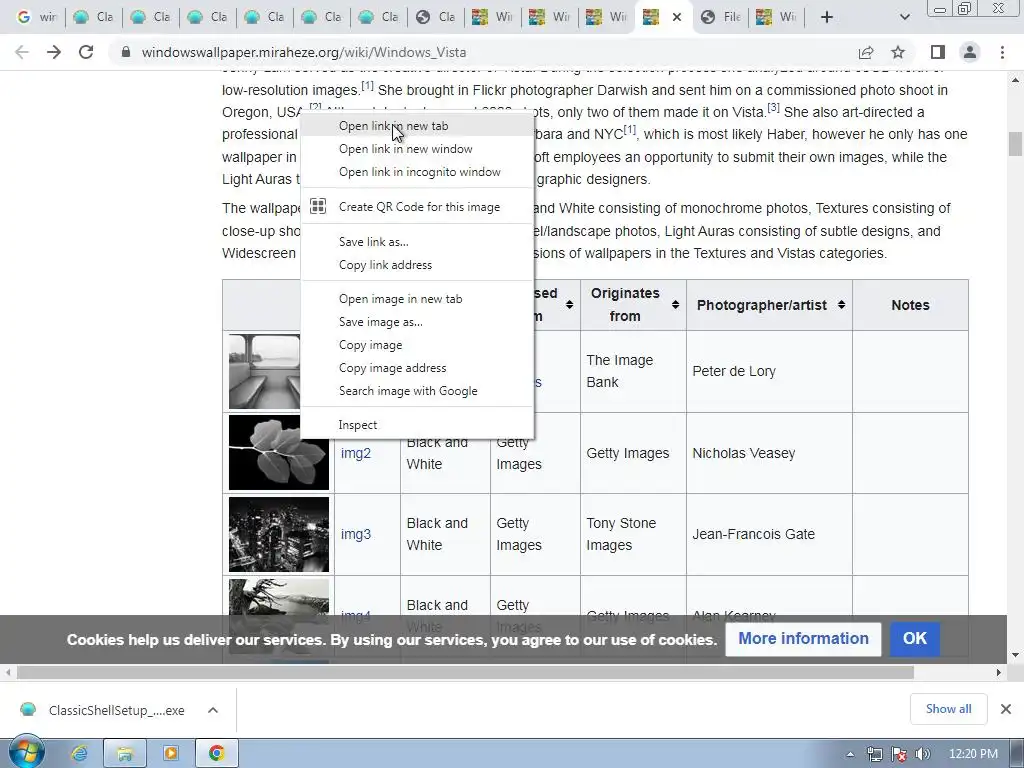Click the Nicholas Veasey cell
This screenshot has width=1024, height=768.
[769, 453]
